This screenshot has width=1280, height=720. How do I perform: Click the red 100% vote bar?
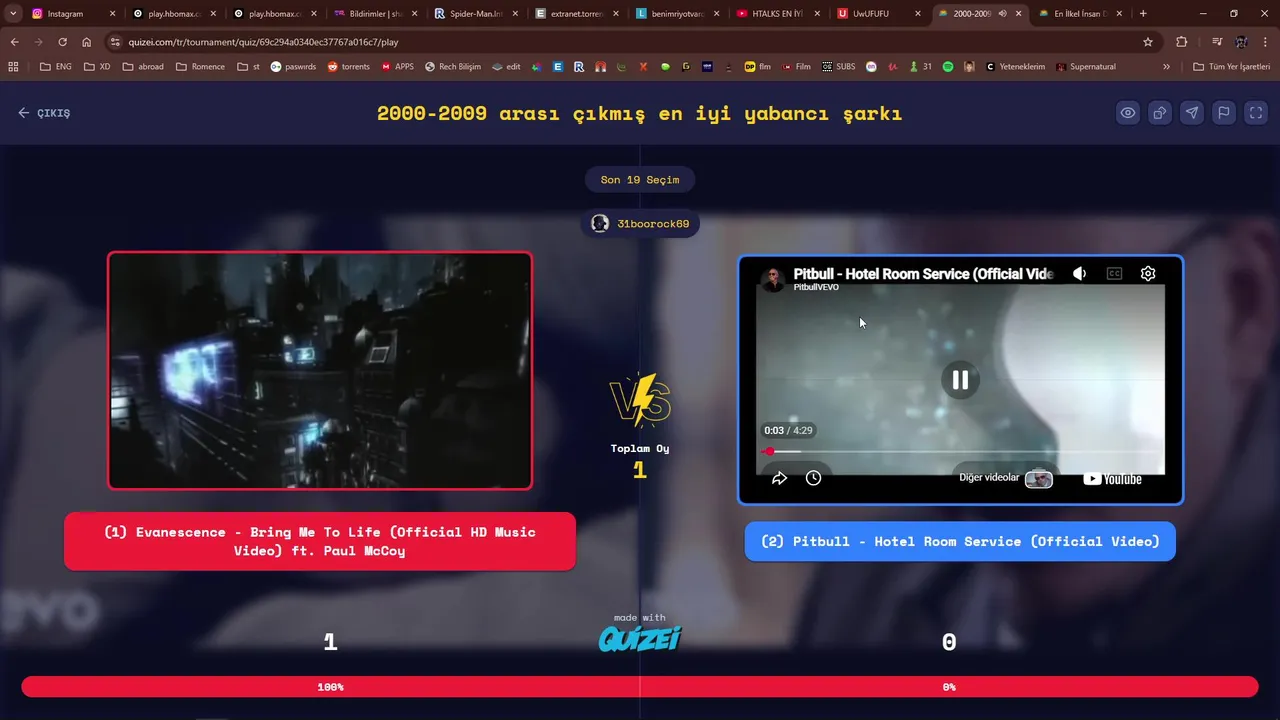point(330,687)
